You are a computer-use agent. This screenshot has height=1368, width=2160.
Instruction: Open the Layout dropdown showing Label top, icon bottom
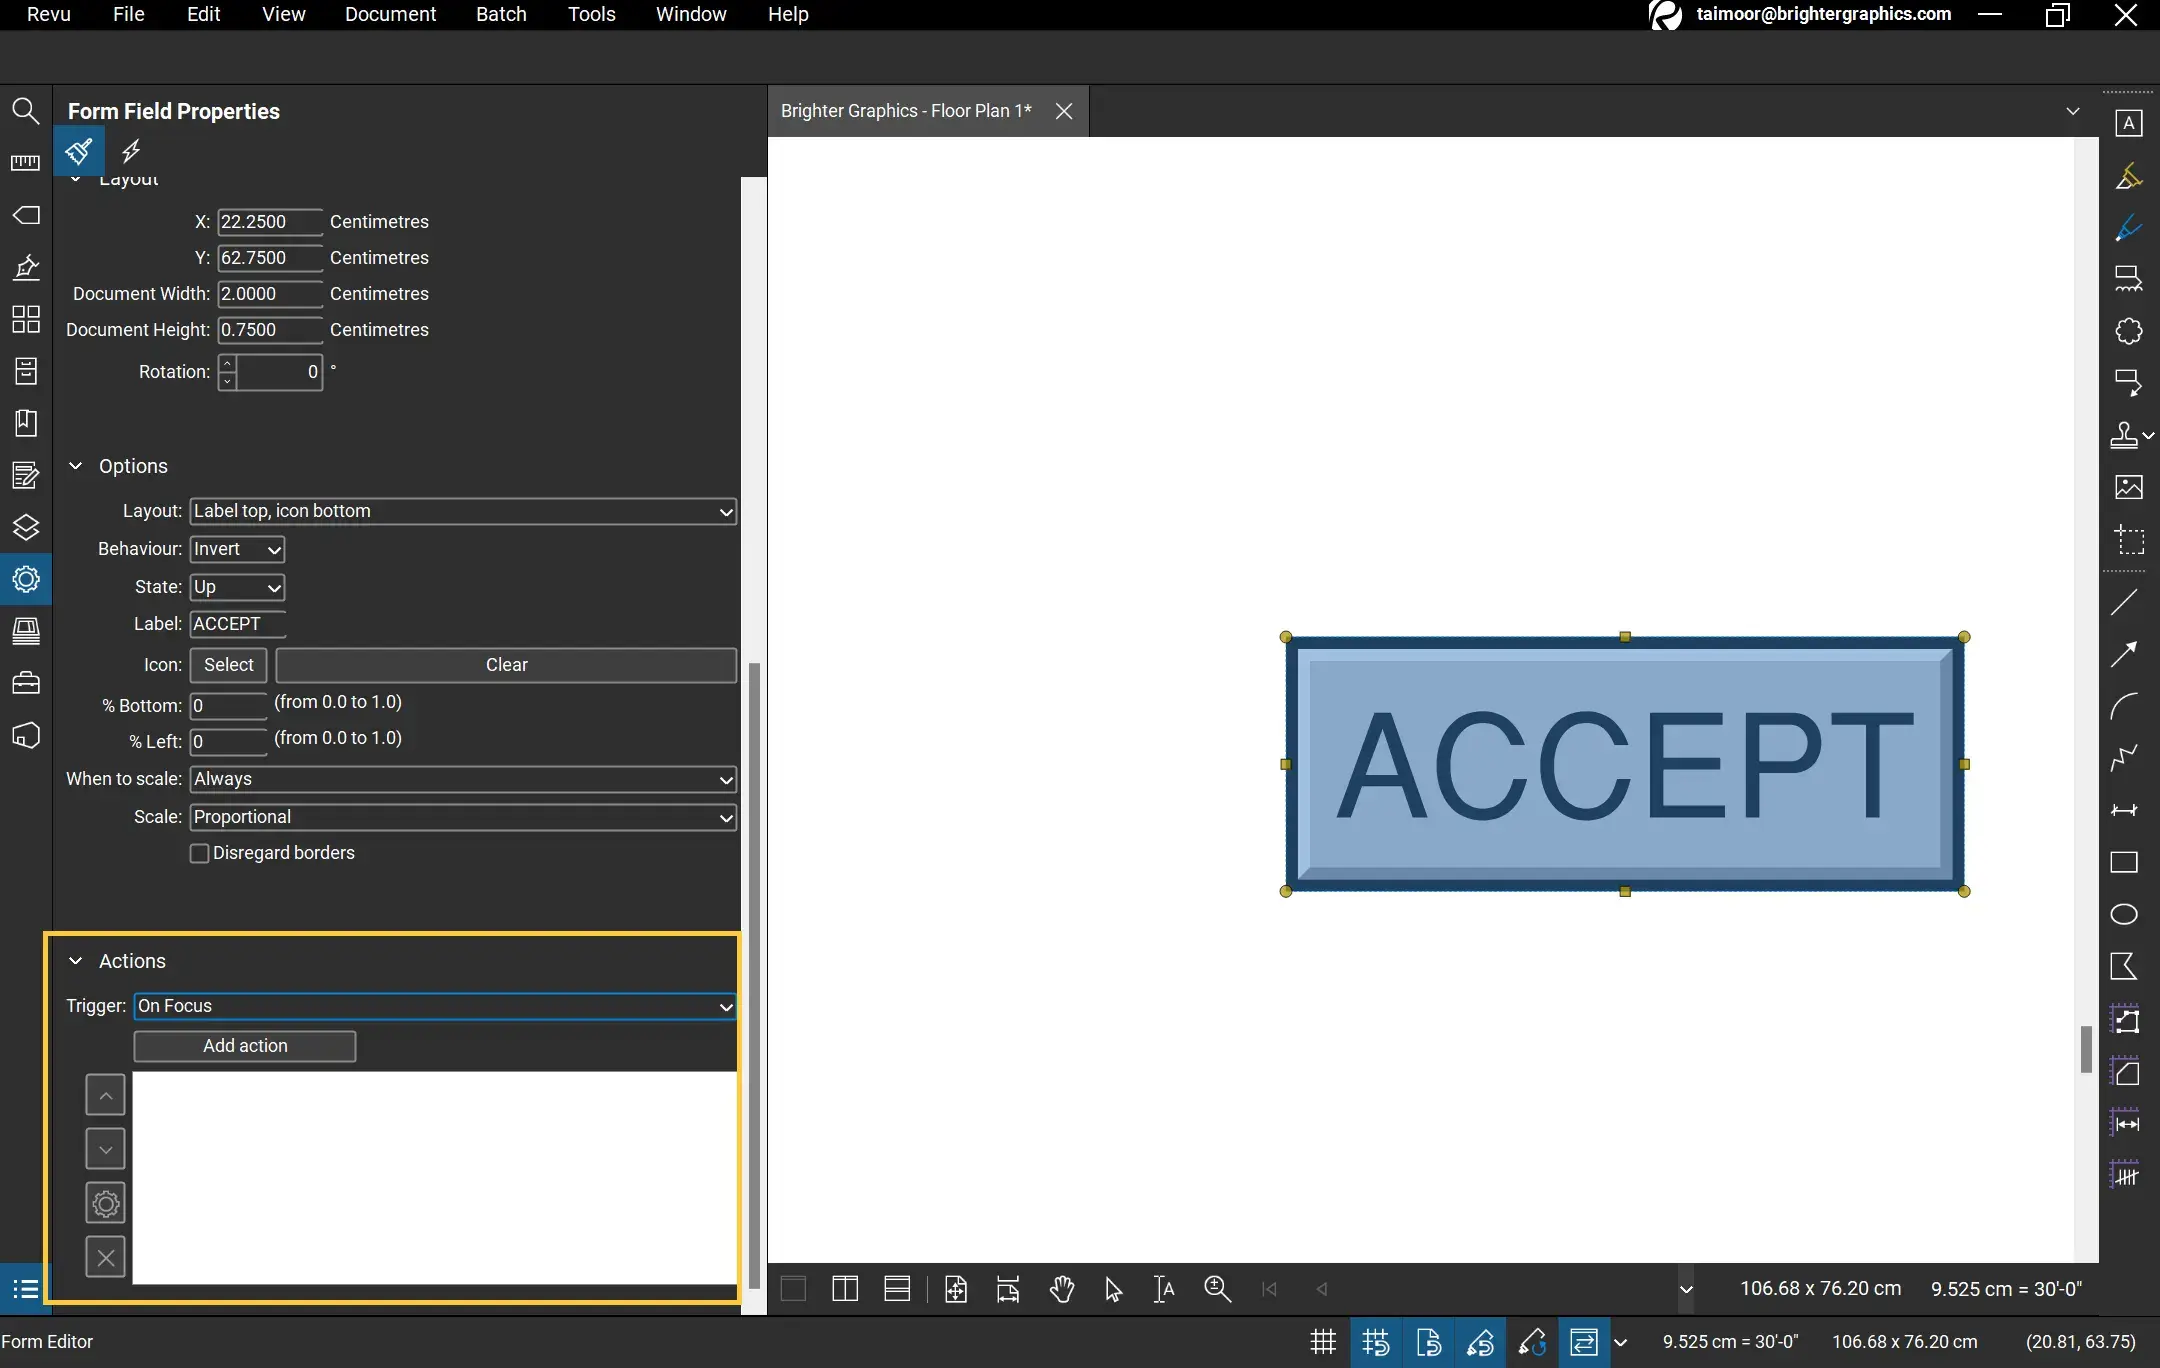click(x=463, y=511)
